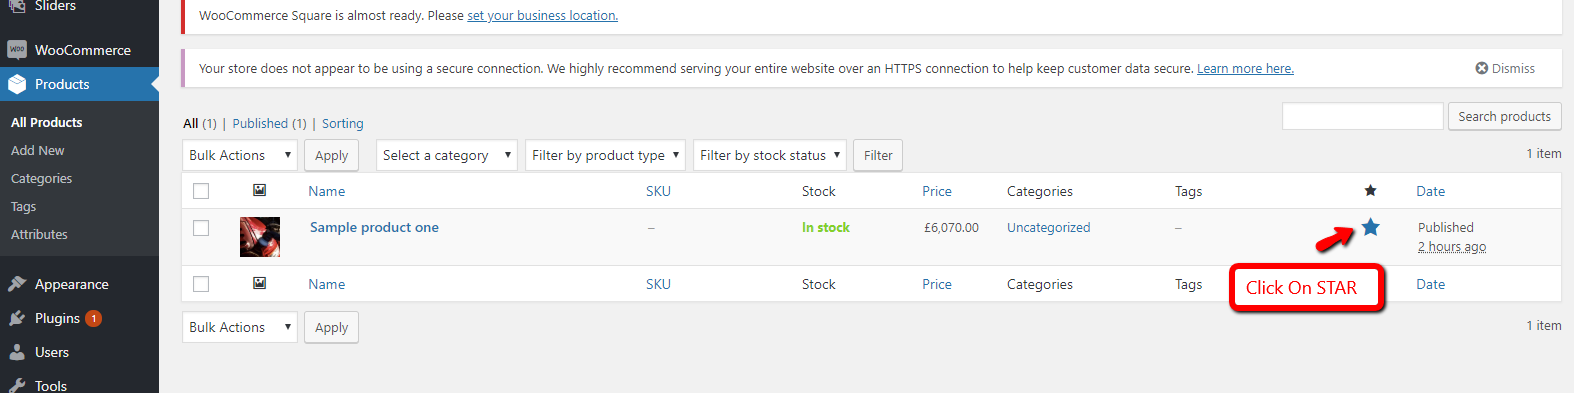Click the Tools wrench icon
Screen dimensions: 1574x393
click(x=17, y=385)
